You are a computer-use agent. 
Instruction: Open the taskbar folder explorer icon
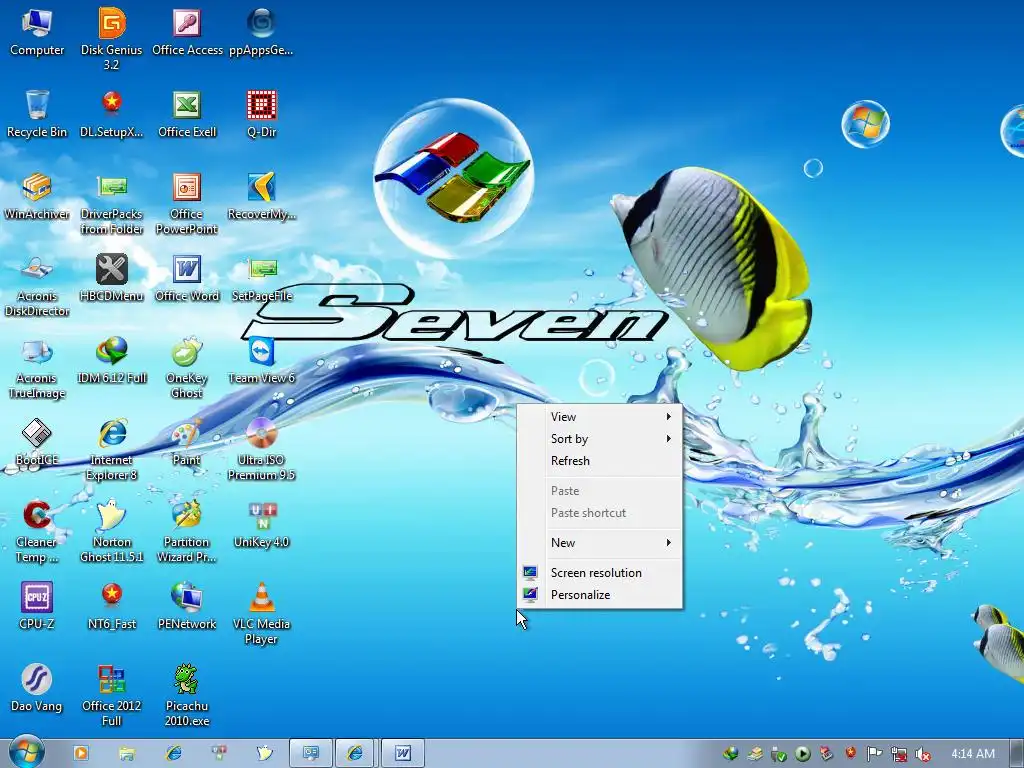point(127,754)
